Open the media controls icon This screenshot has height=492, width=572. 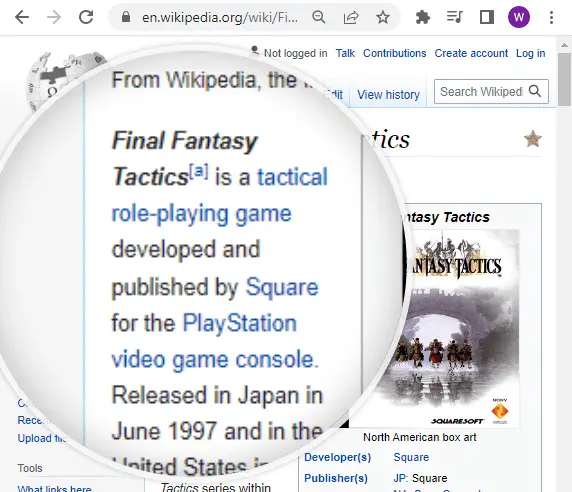point(455,17)
